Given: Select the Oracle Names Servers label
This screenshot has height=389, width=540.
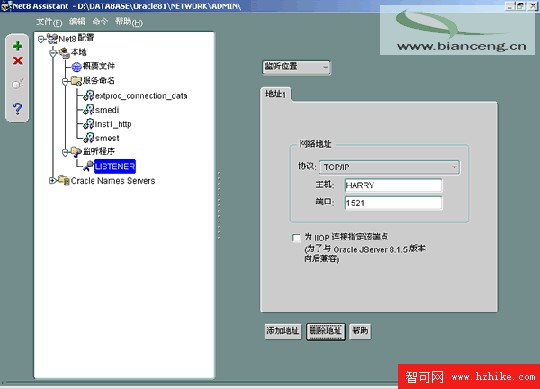Looking at the screenshot, I should click(113, 181).
